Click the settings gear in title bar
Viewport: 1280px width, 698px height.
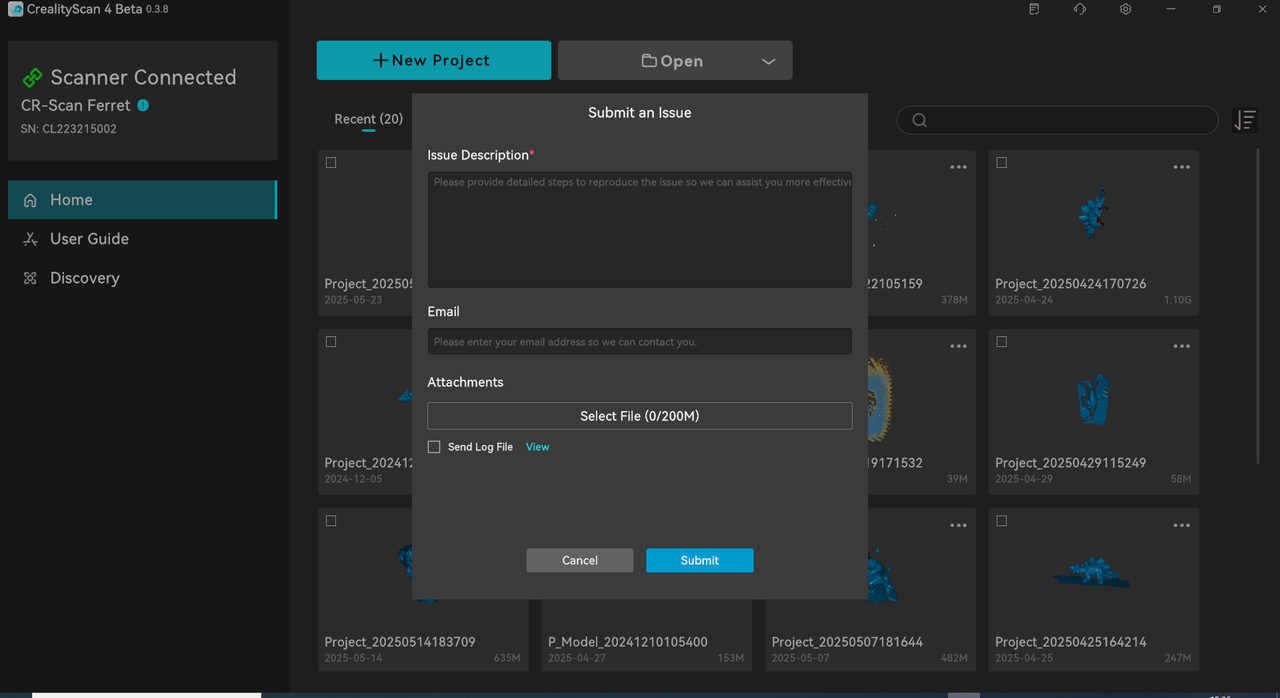[x=1125, y=9]
